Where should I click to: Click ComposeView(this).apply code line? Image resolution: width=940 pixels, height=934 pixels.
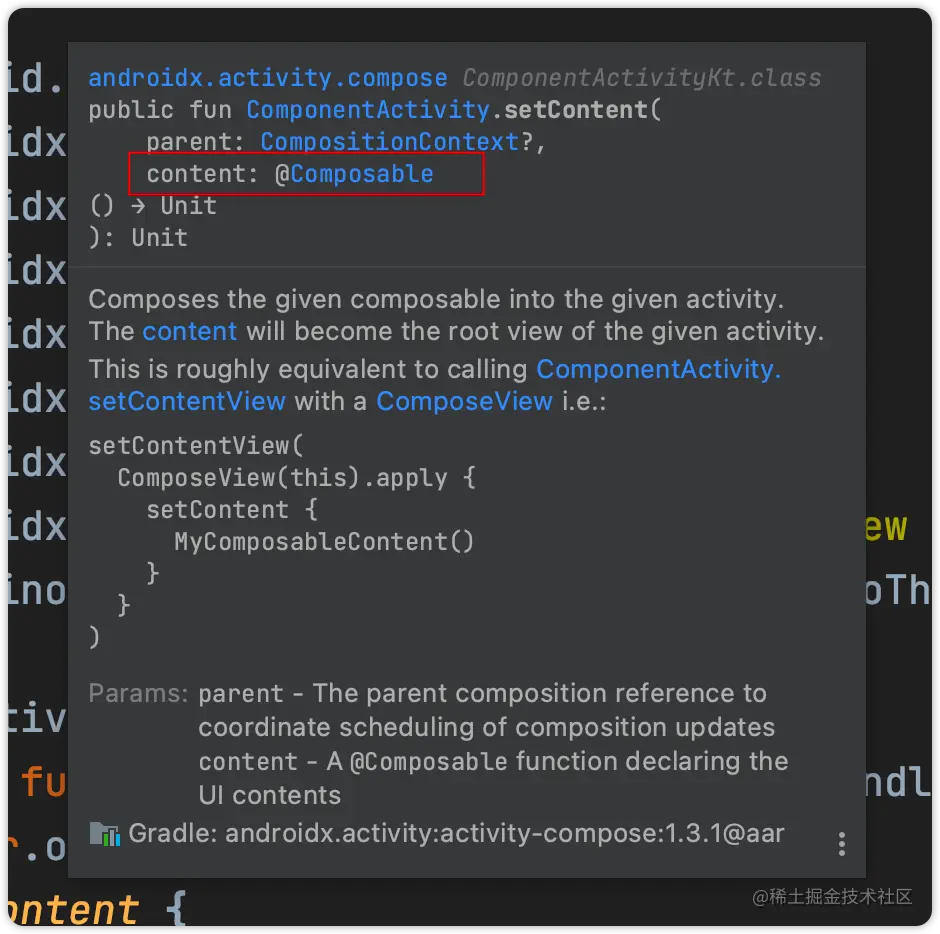pos(297,478)
